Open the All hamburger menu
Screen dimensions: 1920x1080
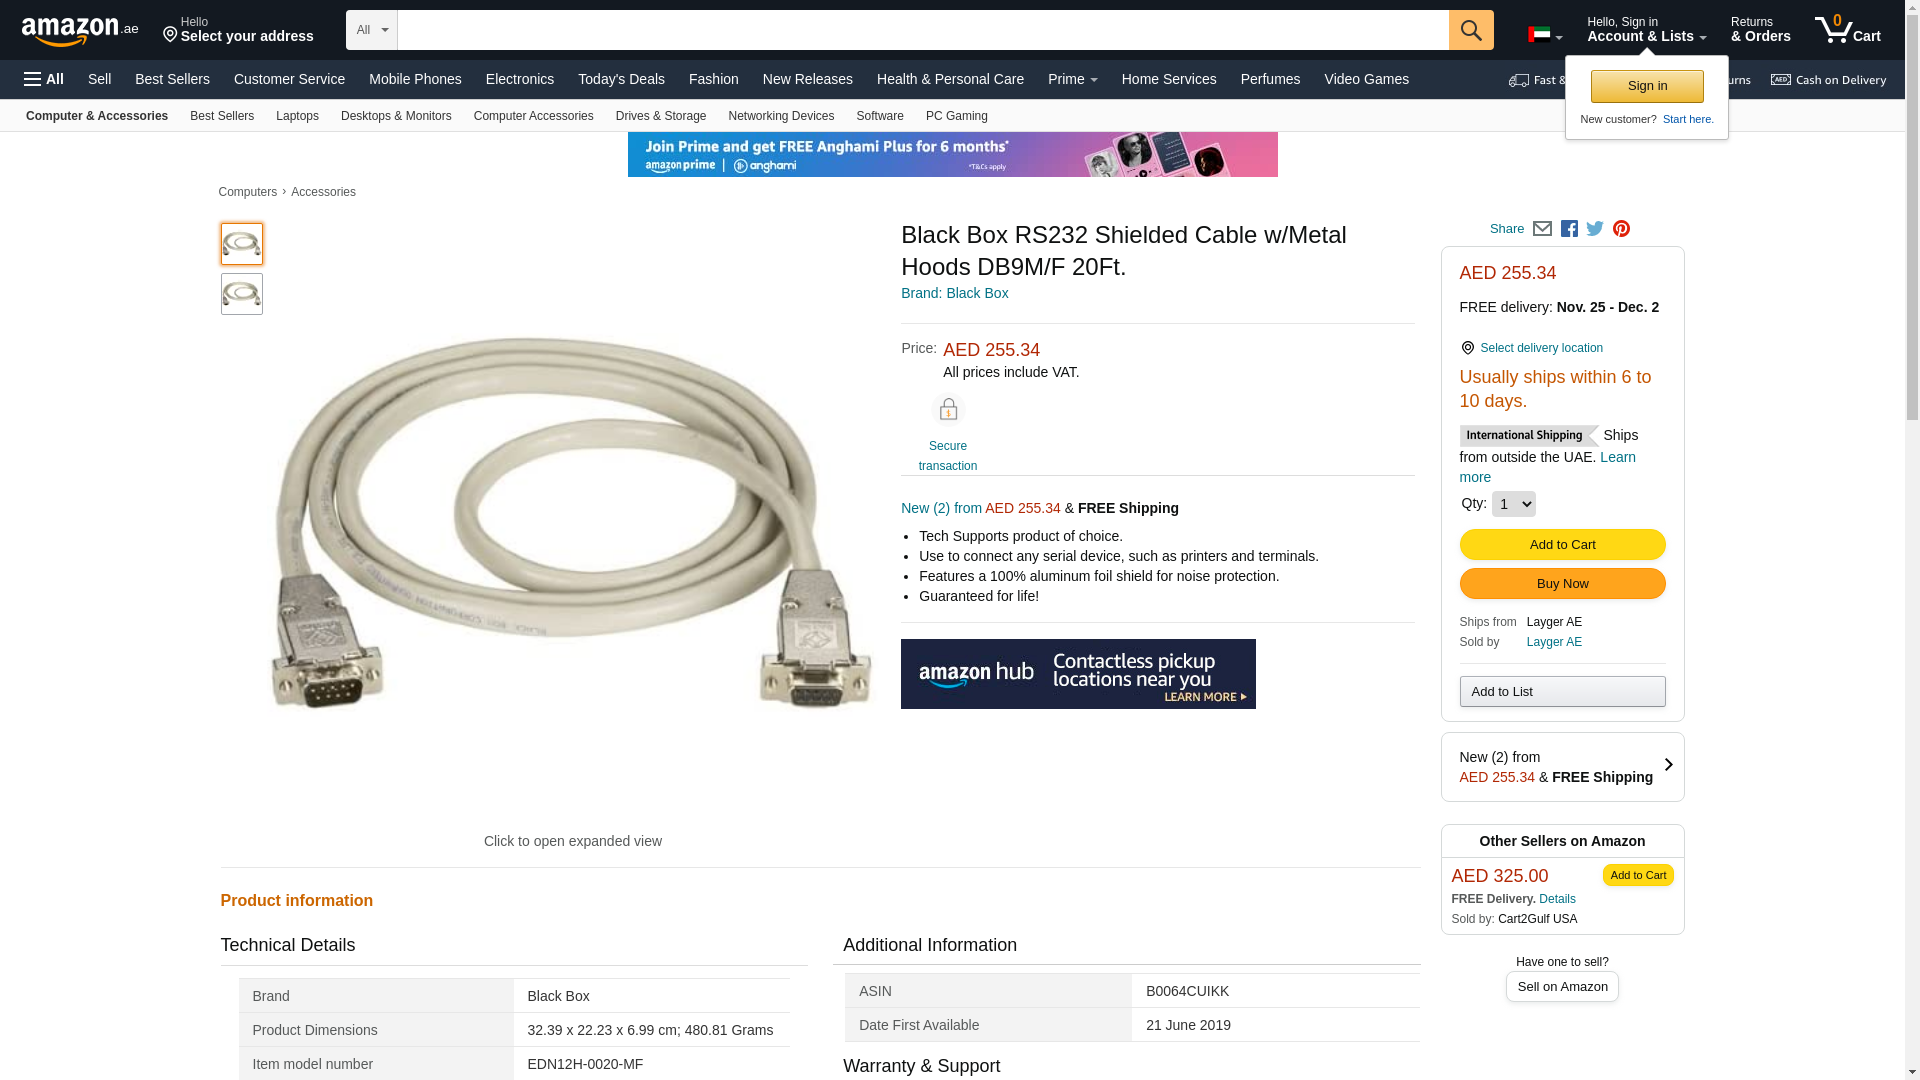(44, 79)
